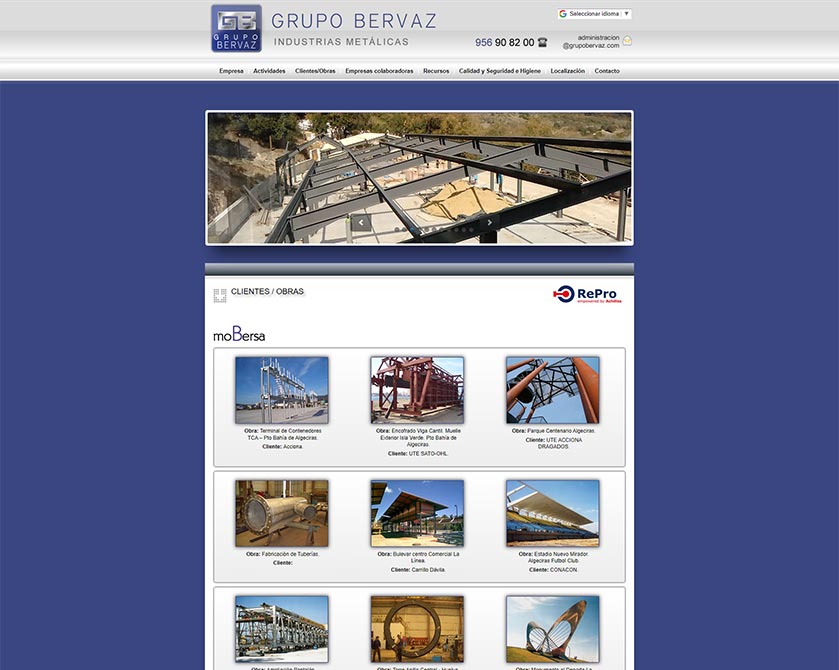Open the Recursos menu
Screen dimensions: 839x670
click(436, 71)
